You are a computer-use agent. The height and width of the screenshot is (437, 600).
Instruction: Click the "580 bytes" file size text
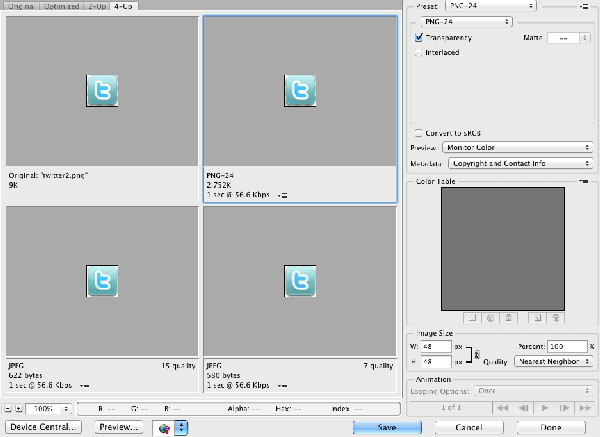(x=223, y=375)
